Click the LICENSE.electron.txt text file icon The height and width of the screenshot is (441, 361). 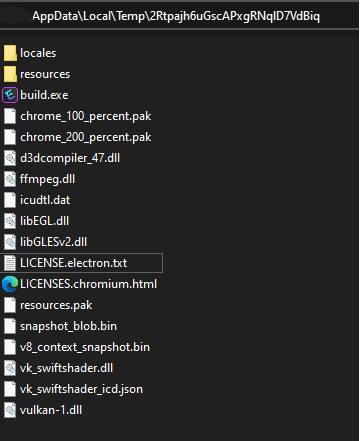(x=10, y=263)
